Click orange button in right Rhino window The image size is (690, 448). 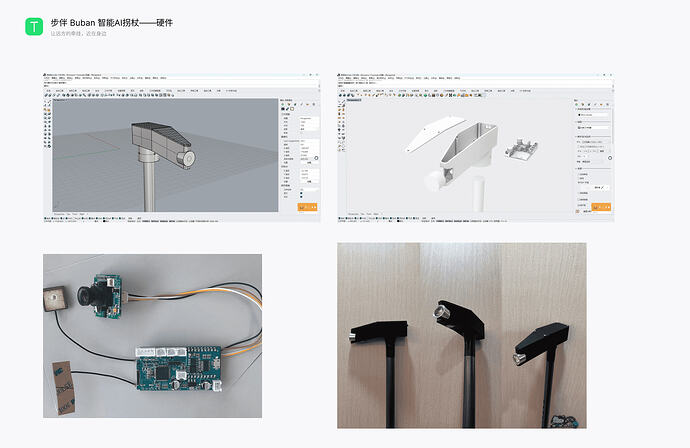point(601,207)
